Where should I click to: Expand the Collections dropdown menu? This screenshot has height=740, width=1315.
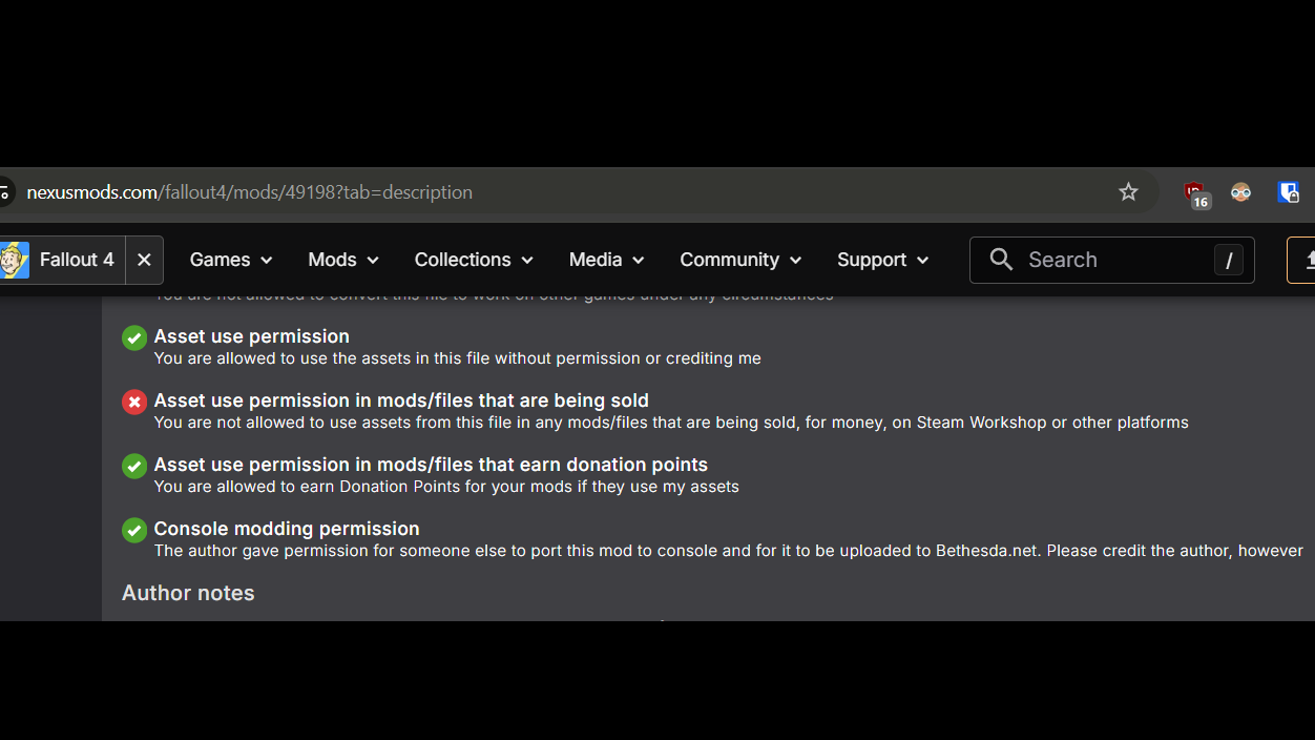pyautogui.click(x=473, y=260)
